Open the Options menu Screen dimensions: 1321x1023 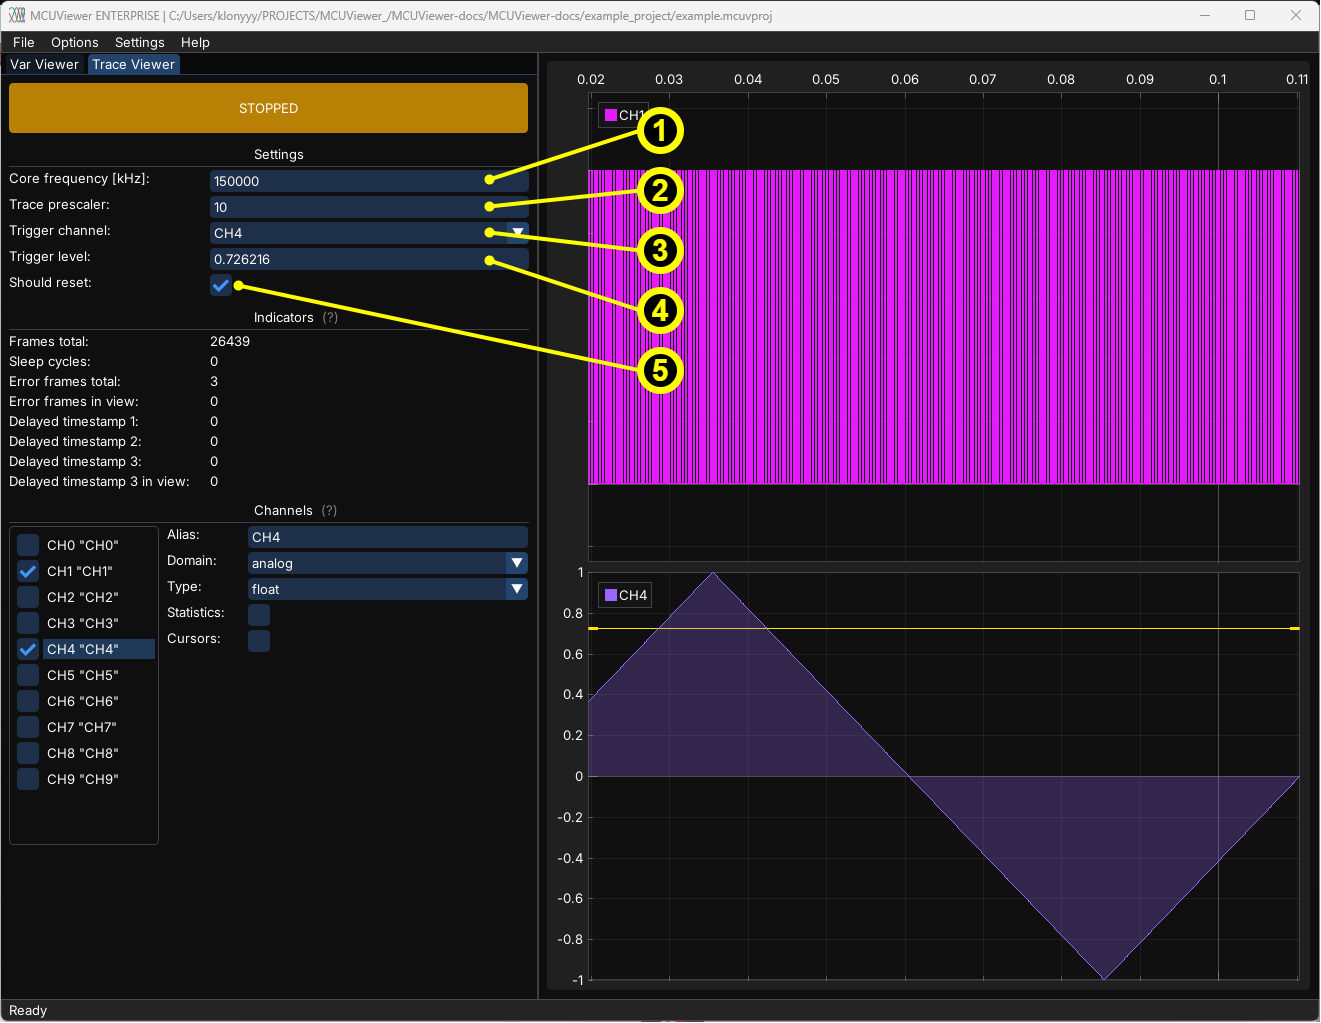(x=74, y=42)
